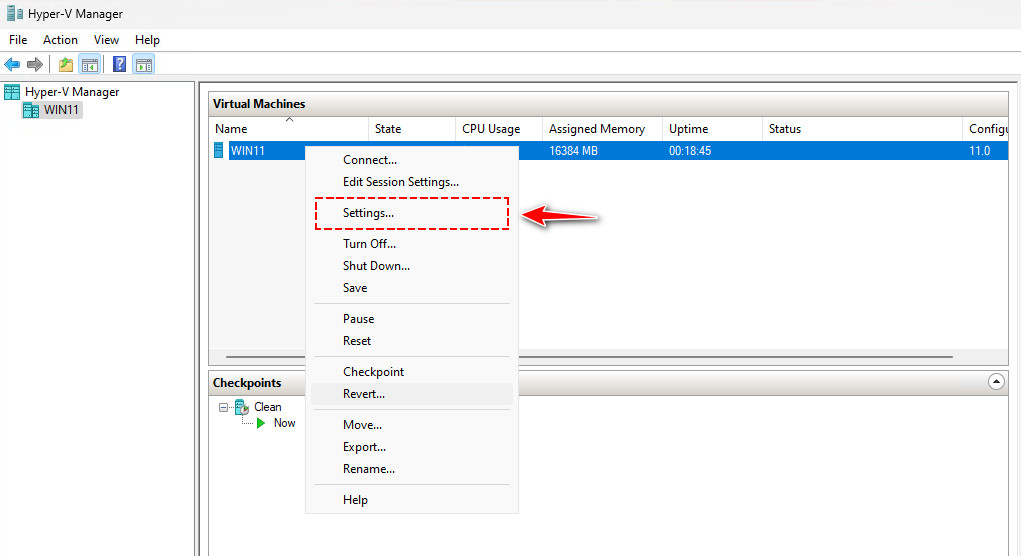This screenshot has height=556, width=1021.
Task: Click the Forward arrow toolbar icon
Action: coord(35,64)
